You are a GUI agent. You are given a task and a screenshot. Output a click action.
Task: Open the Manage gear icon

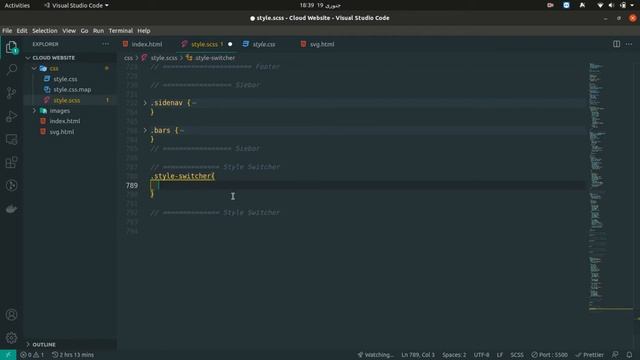11,338
